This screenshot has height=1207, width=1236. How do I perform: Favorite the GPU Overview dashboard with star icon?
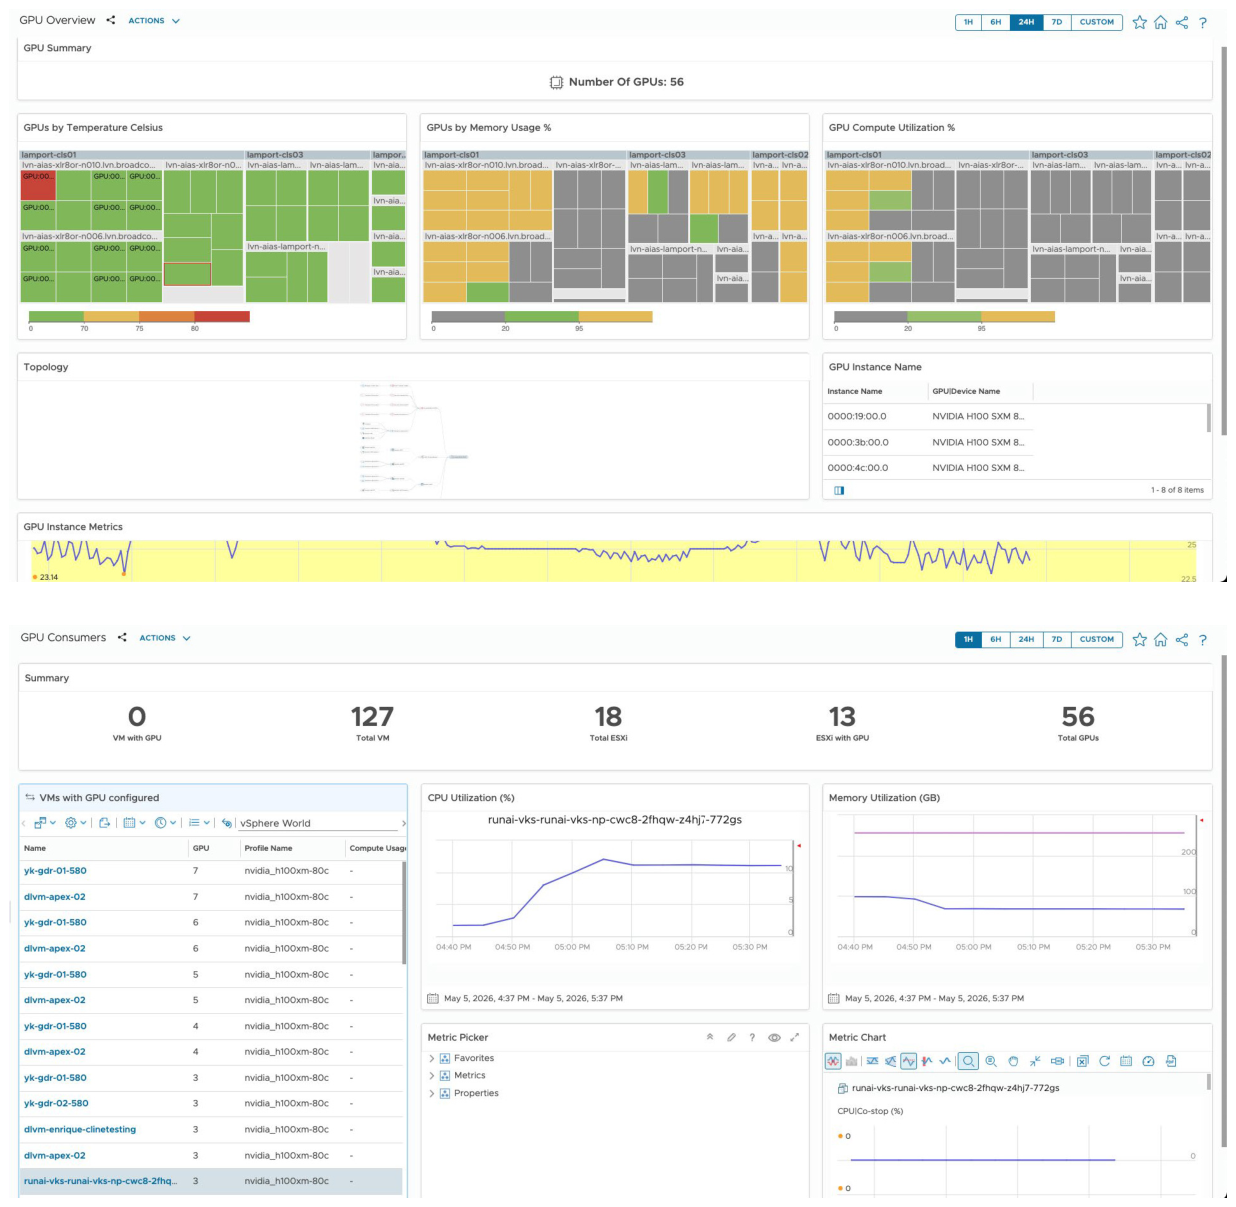1139,22
